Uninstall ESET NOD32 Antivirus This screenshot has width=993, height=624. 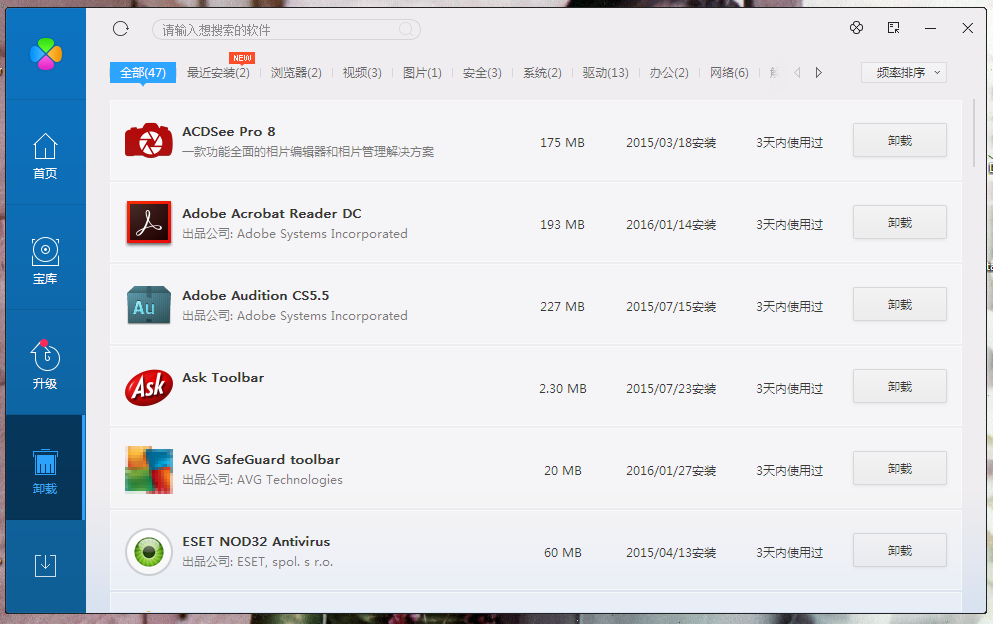900,551
